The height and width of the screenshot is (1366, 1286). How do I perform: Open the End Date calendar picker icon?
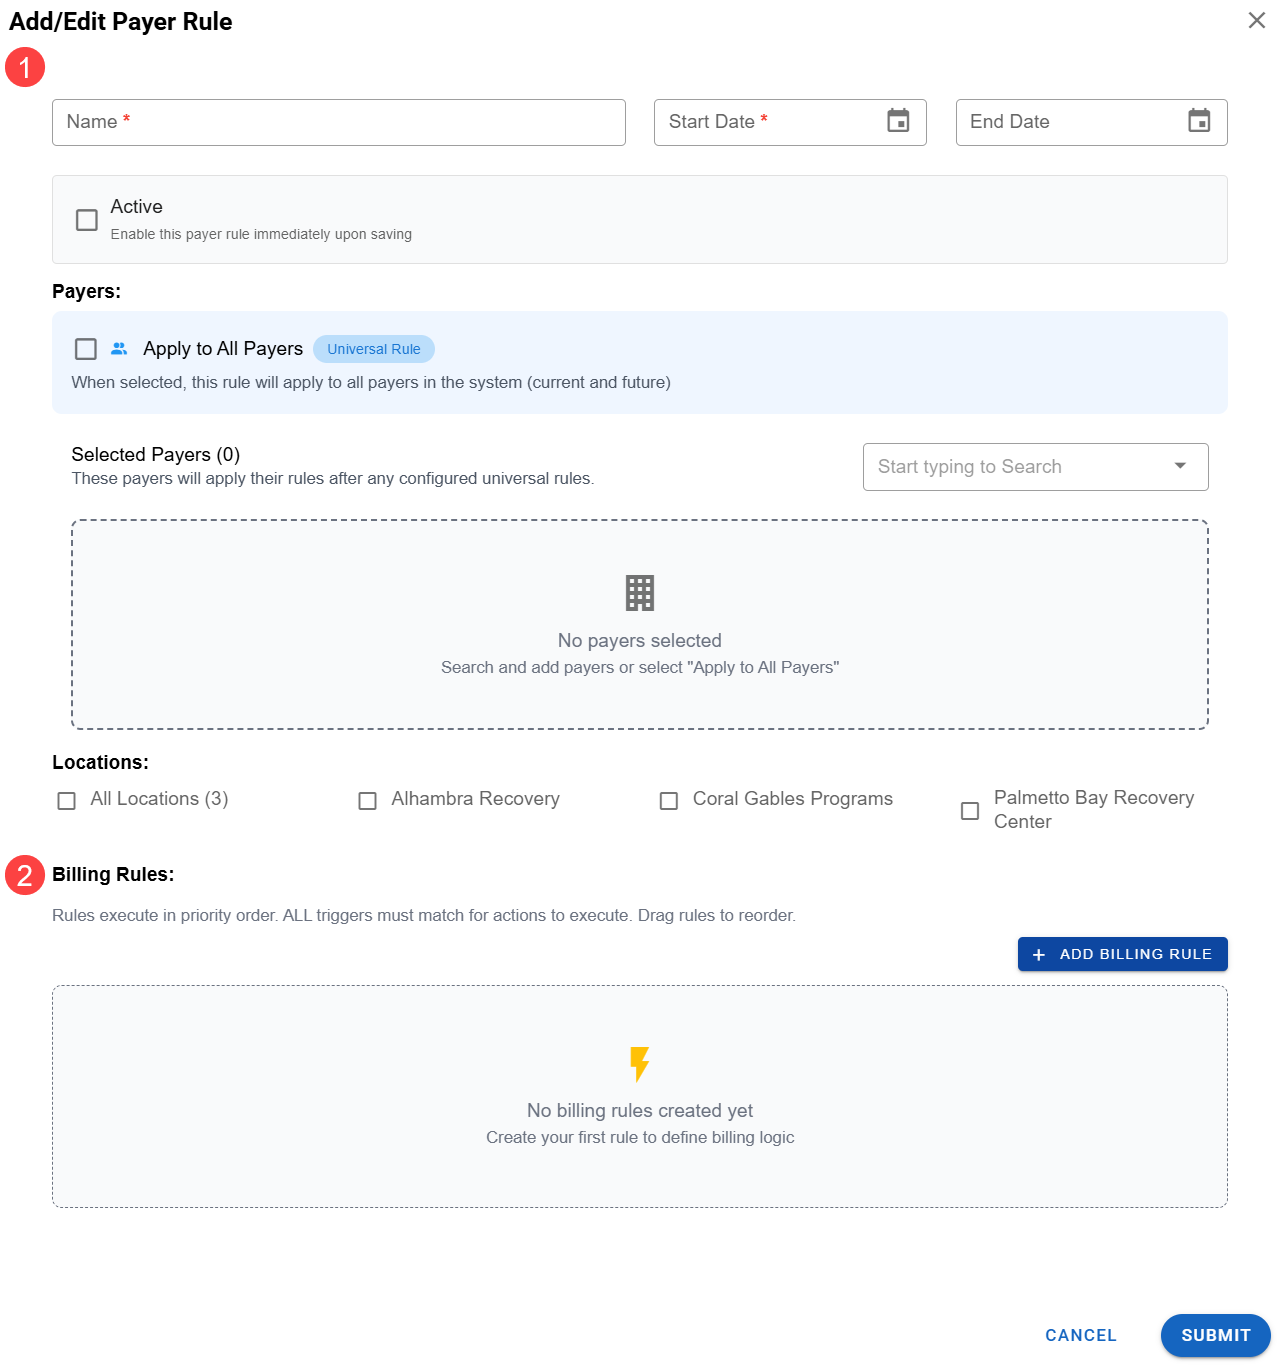[1198, 121]
